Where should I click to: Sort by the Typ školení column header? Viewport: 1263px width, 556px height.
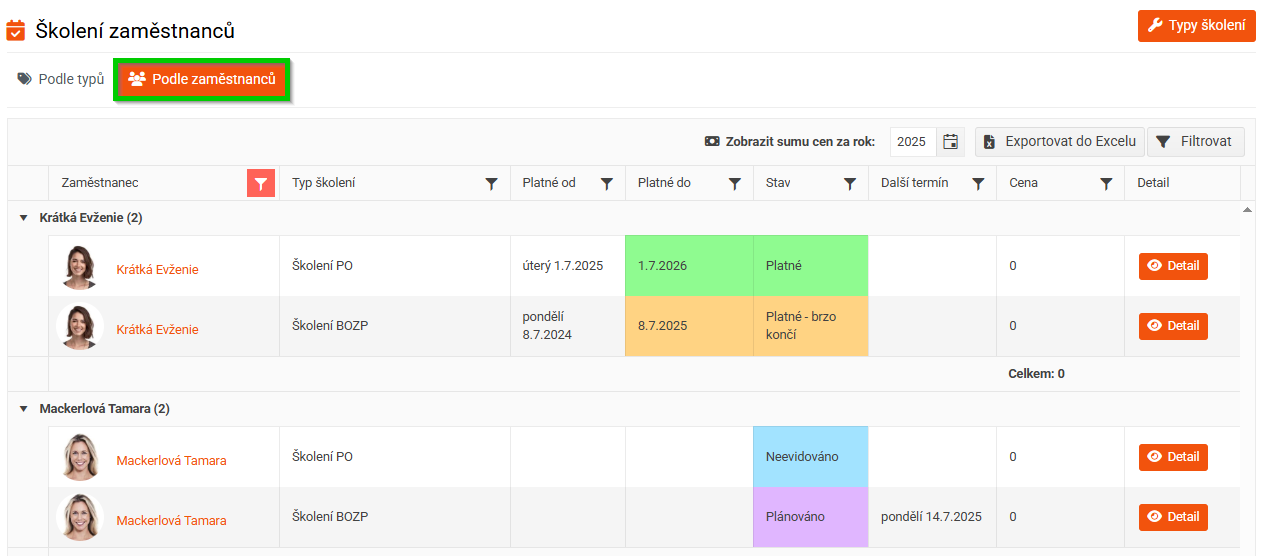pyautogui.click(x=323, y=183)
